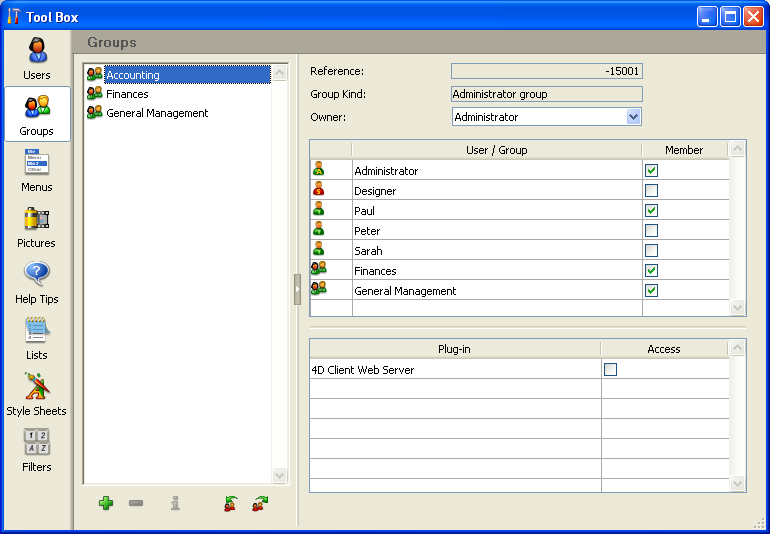Go to the Lists page

tap(37, 337)
